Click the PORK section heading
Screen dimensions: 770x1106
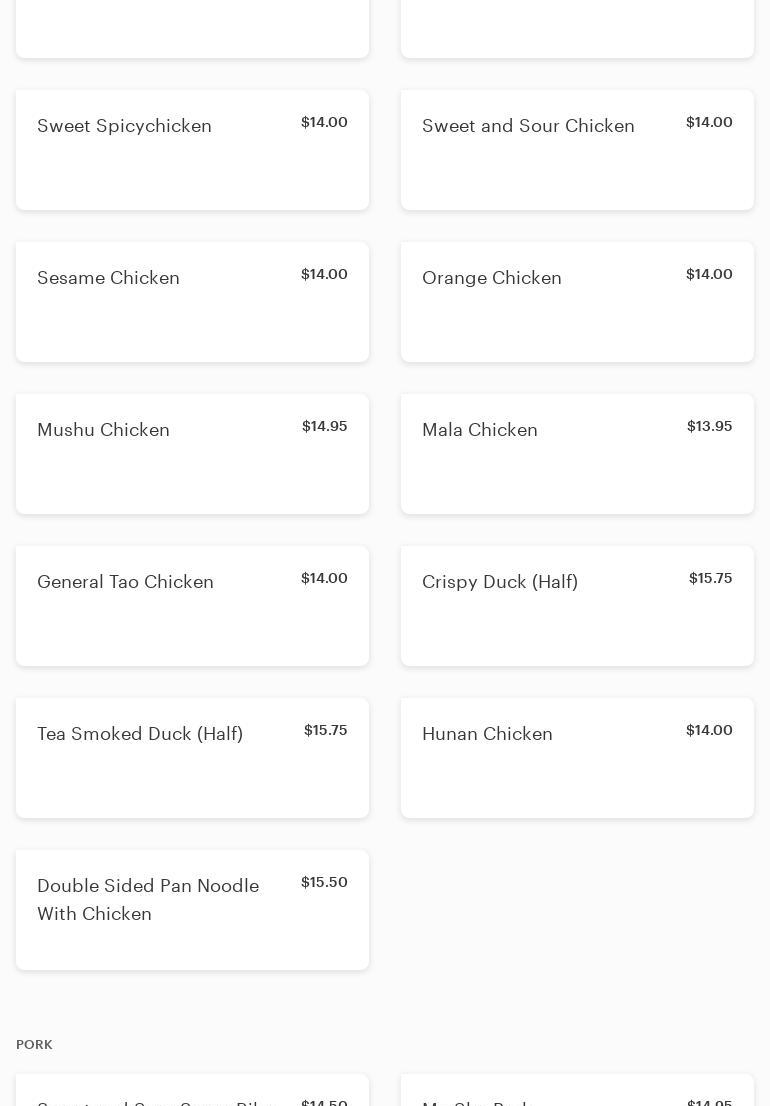coord(34,1044)
